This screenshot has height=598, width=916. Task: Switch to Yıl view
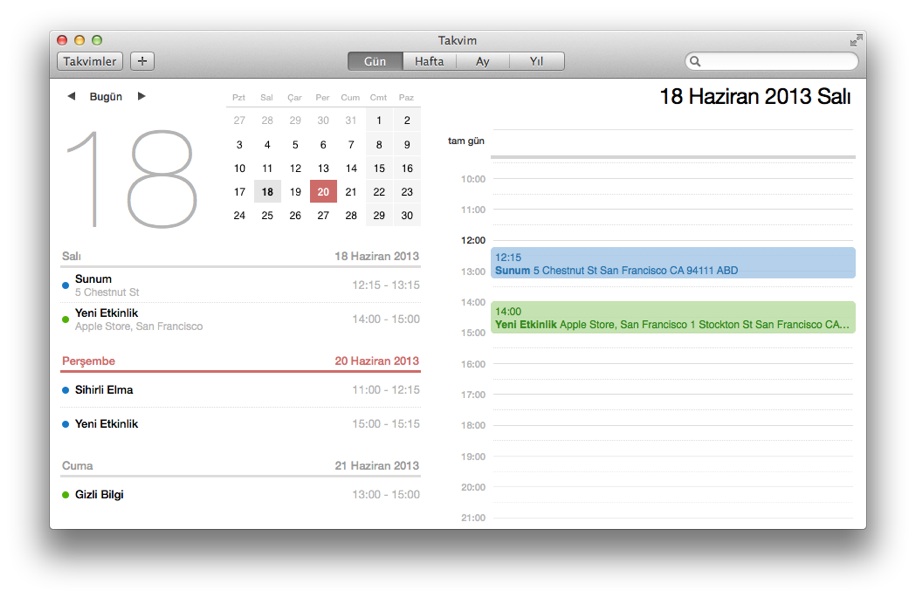click(x=537, y=62)
